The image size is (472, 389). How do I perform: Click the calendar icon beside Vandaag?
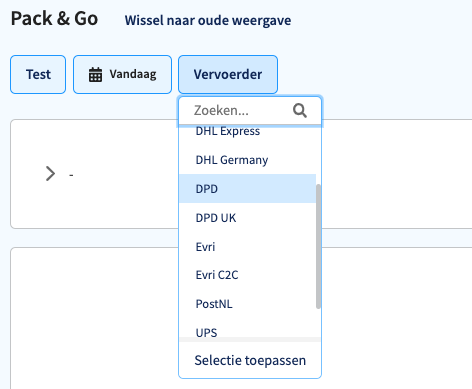pyautogui.click(x=95, y=74)
